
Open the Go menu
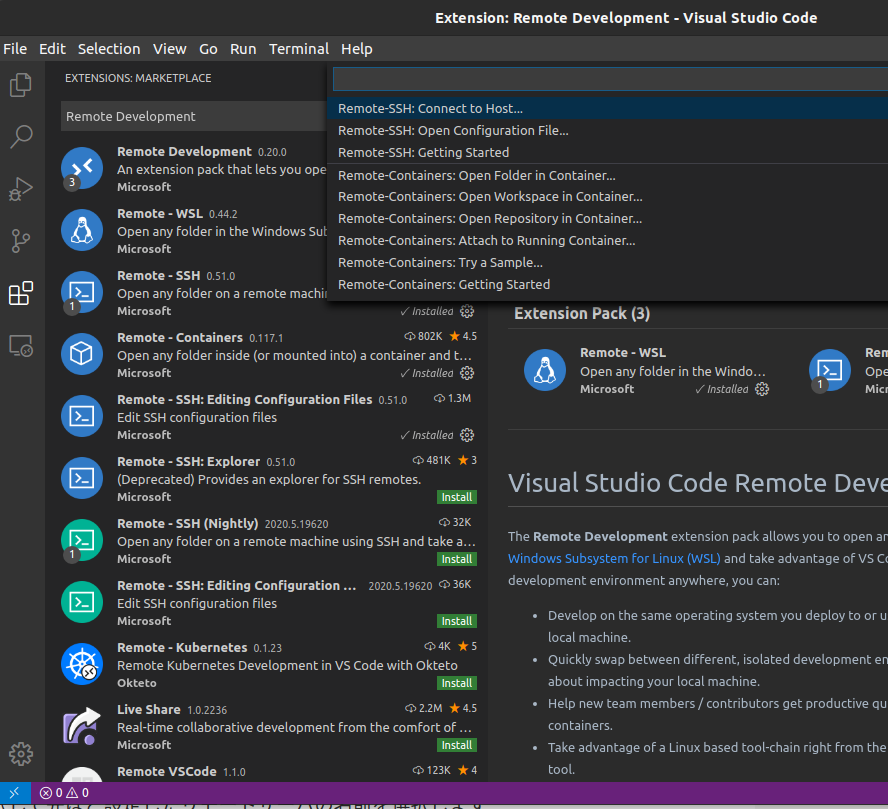click(x=208, y=49)
